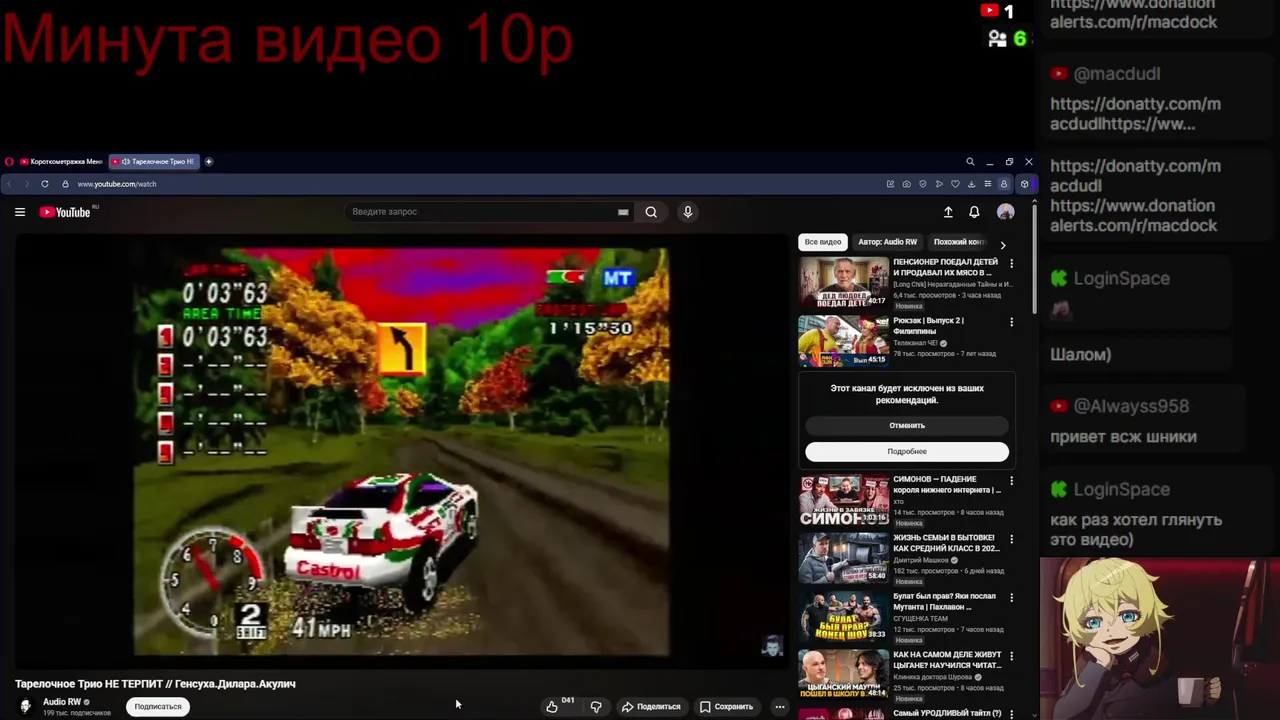Go back with the browser back arrow
The width and height of the screenshot is (1280, 720).
point(10,184)
